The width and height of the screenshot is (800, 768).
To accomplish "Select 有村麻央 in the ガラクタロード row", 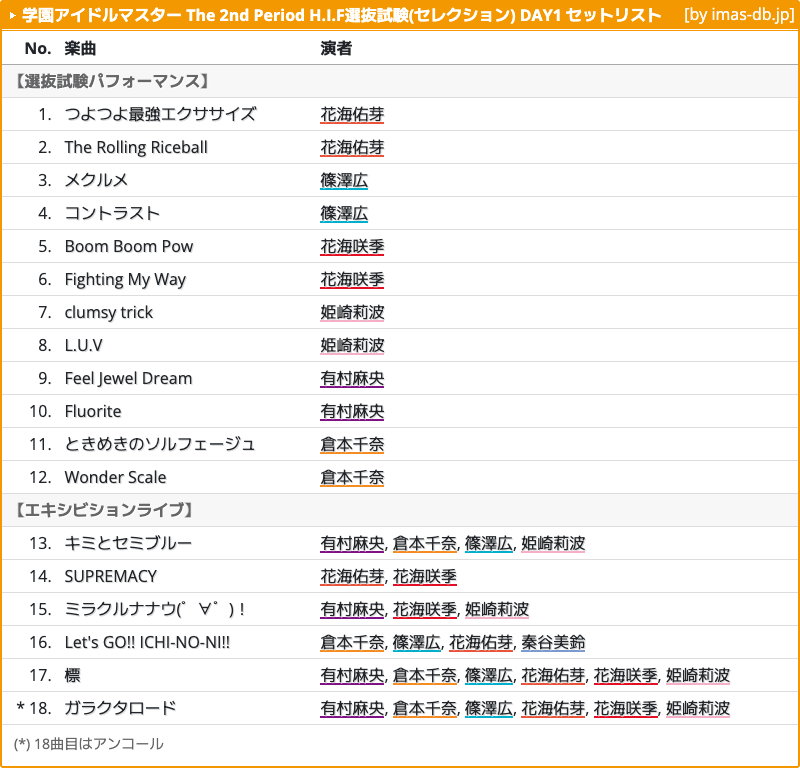I will 352,708.
